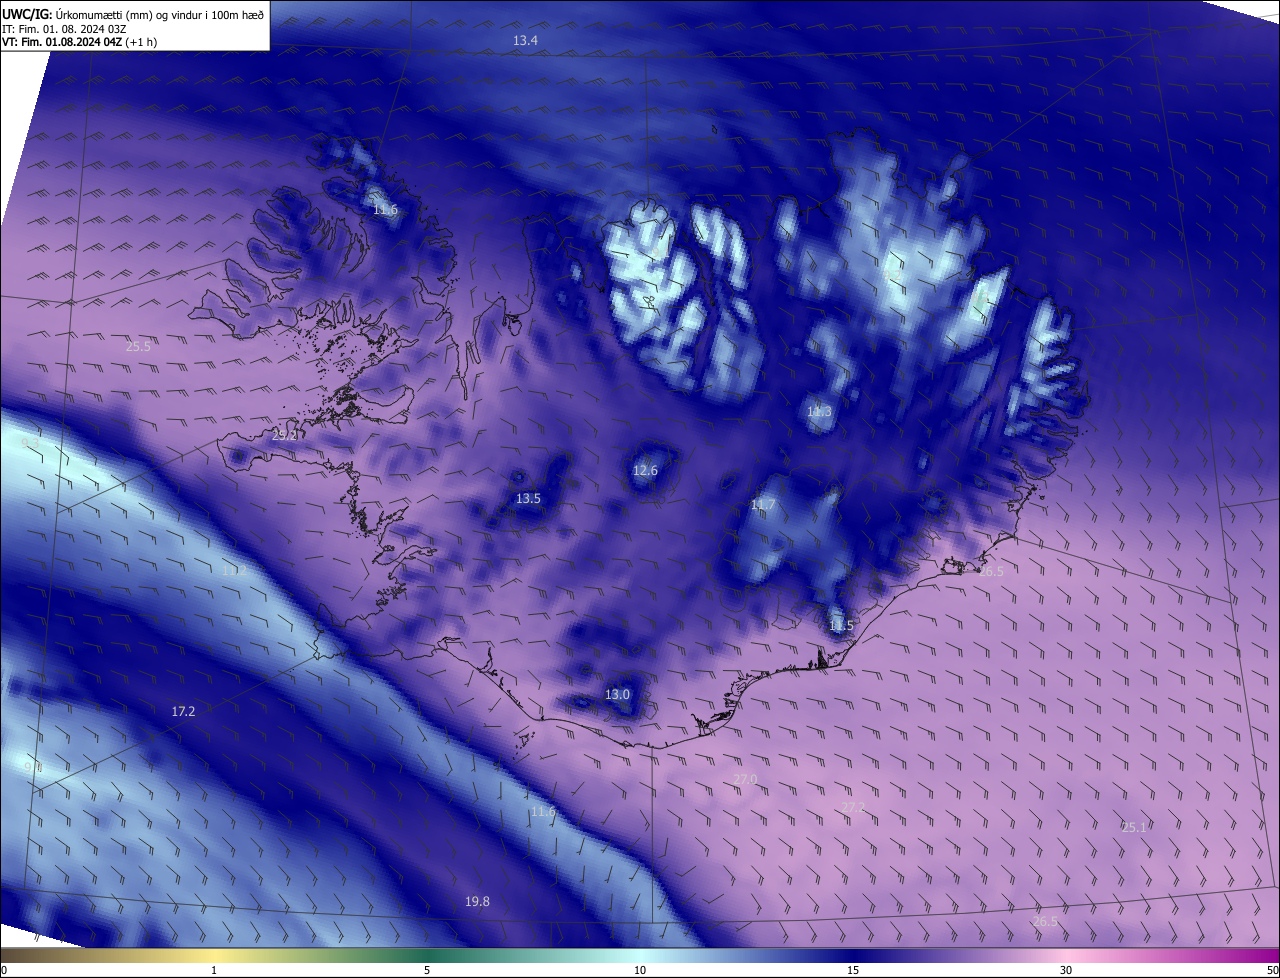Image resolution: width=1280 pixels, height=978 pixels.
Task: Click the 11.3 value label on the map
Action: 819,412
